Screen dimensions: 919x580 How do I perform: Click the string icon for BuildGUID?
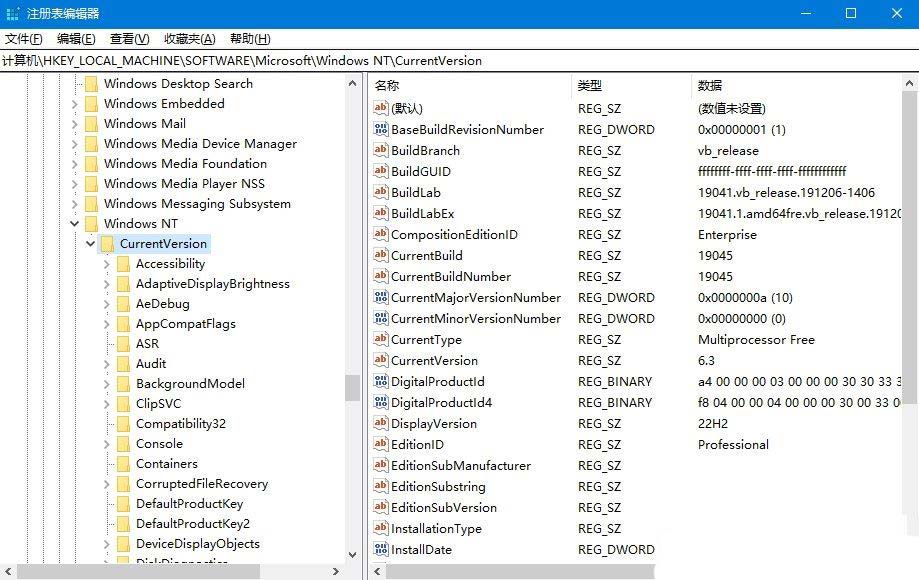(380, 171)
